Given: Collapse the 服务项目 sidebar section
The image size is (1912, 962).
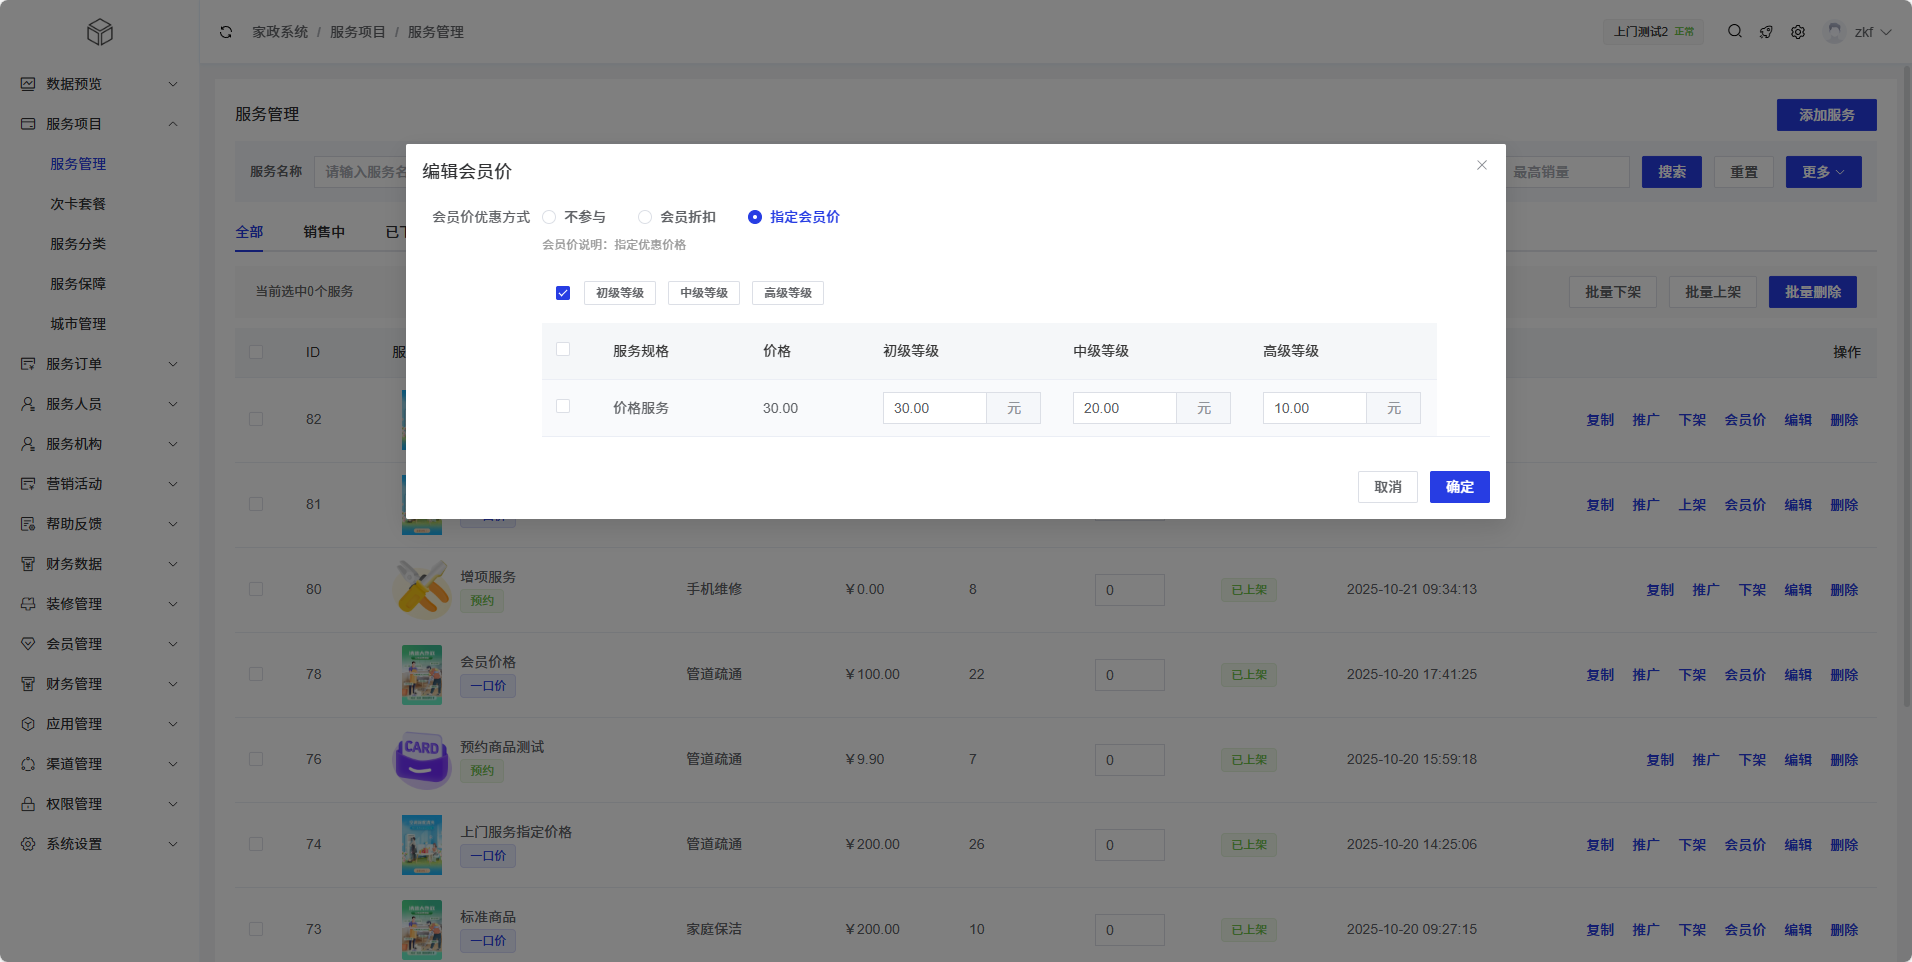Looking at the screenshot, I should point(100,124).
